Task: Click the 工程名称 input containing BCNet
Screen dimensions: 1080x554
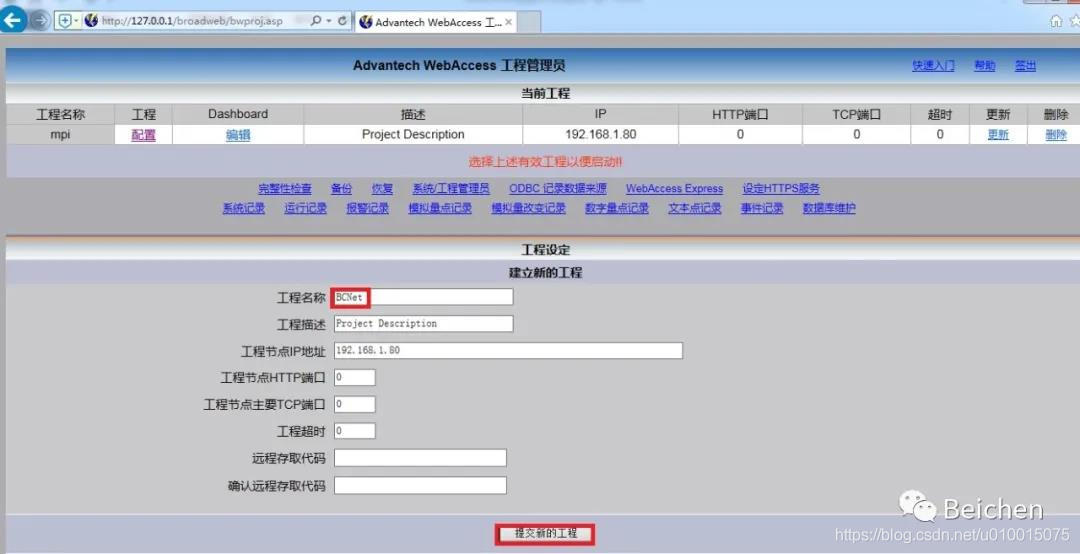Action: [424, 297]
